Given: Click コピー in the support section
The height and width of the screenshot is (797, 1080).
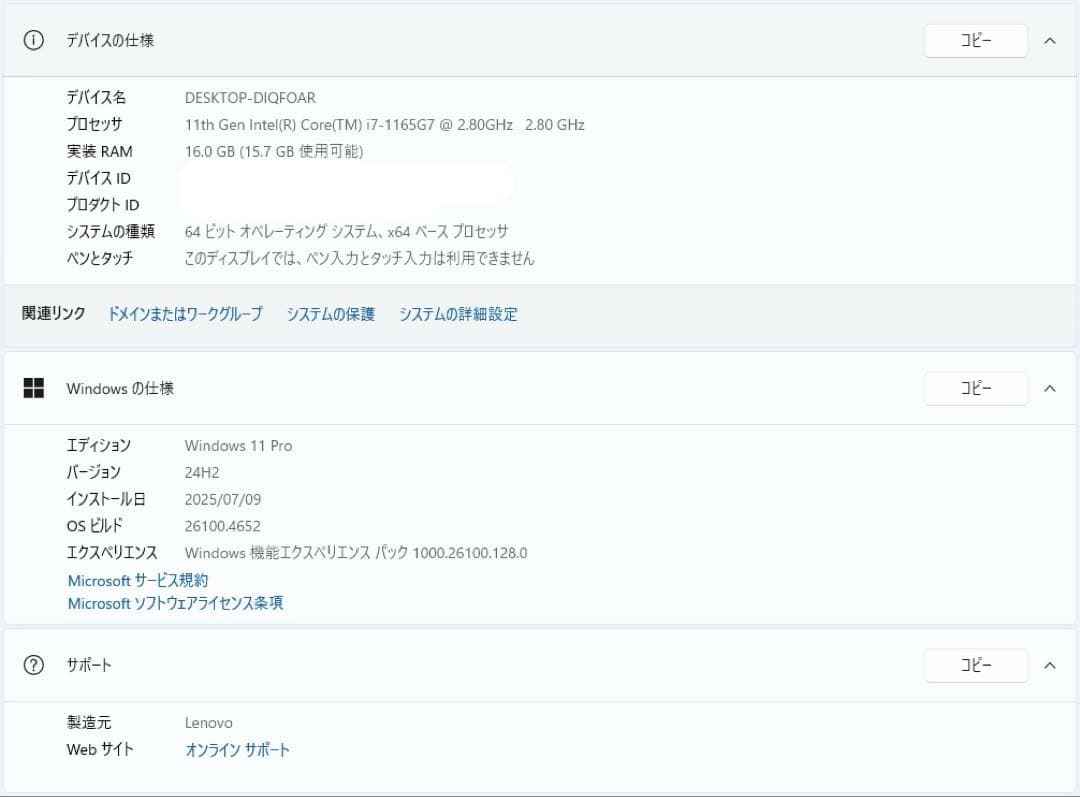Looking at the screenshot, I should [975, 664].
